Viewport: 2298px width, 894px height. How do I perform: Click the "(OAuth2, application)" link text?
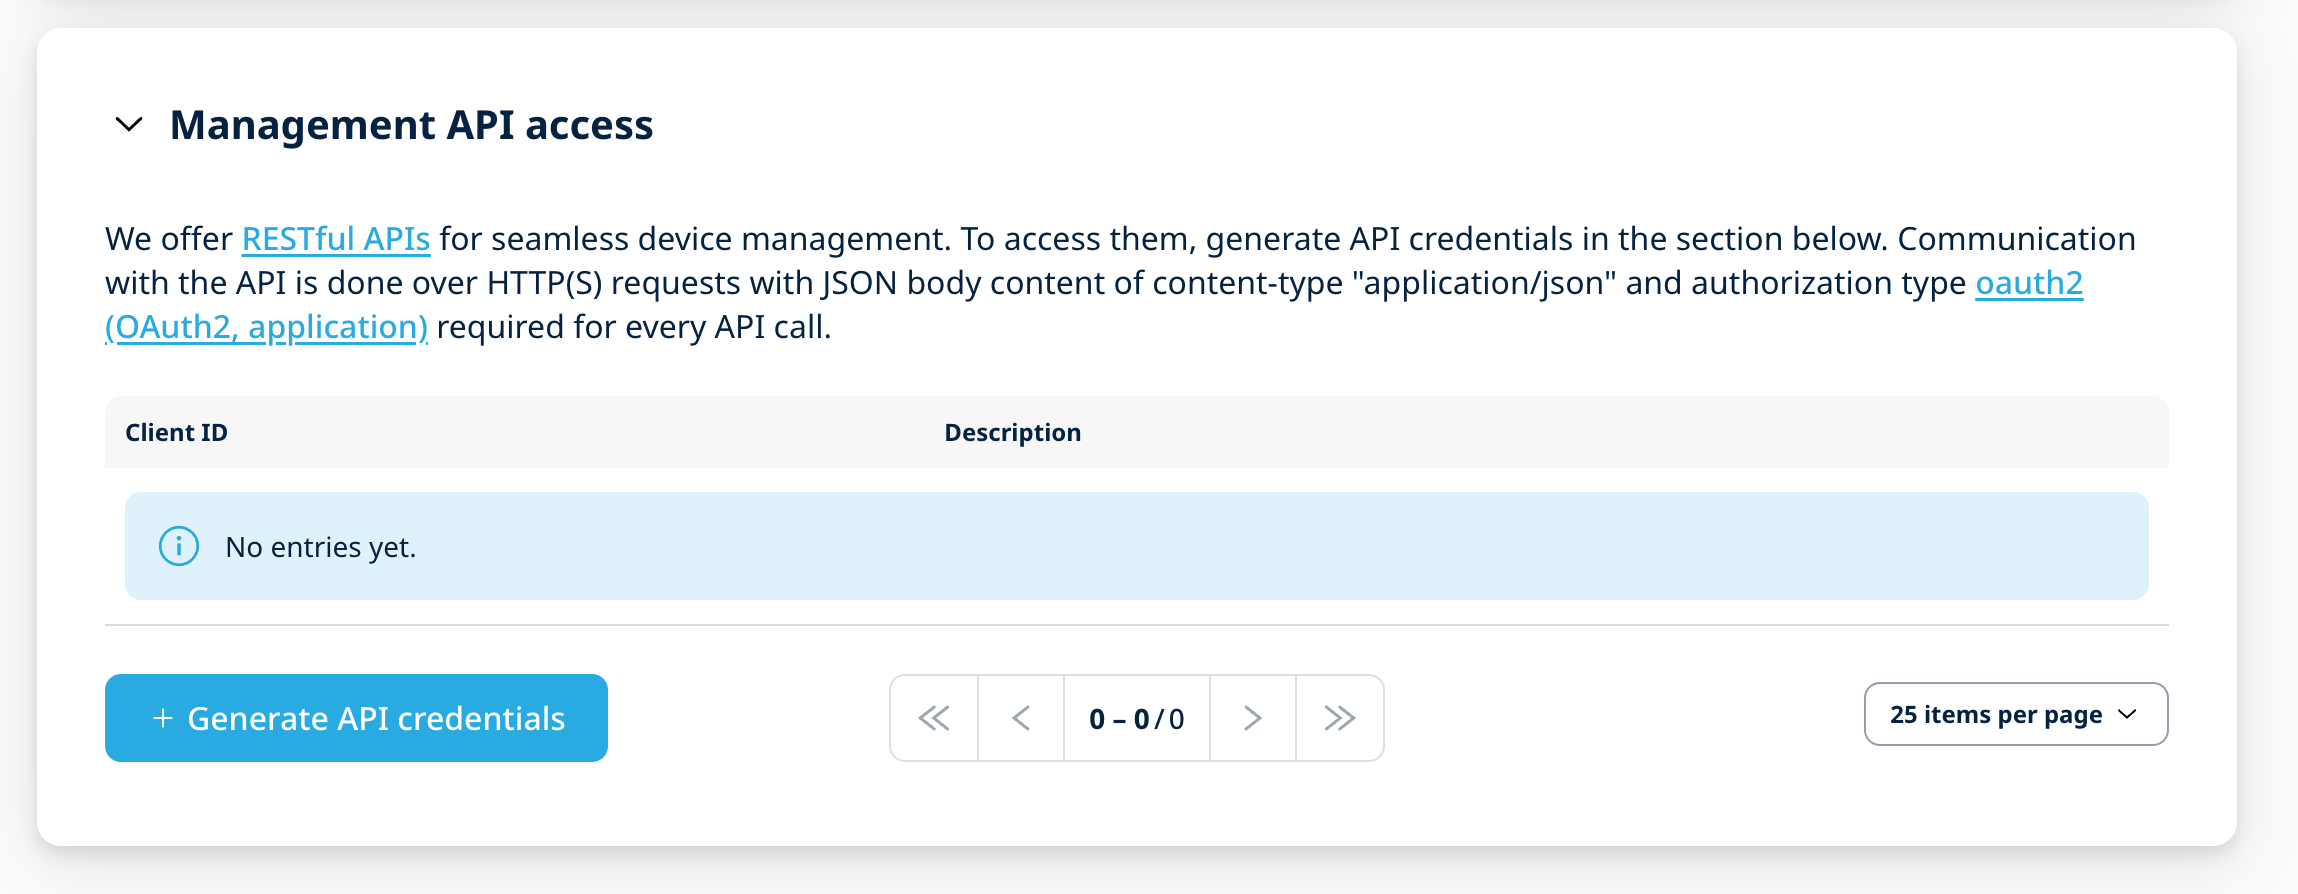point(266,327)
